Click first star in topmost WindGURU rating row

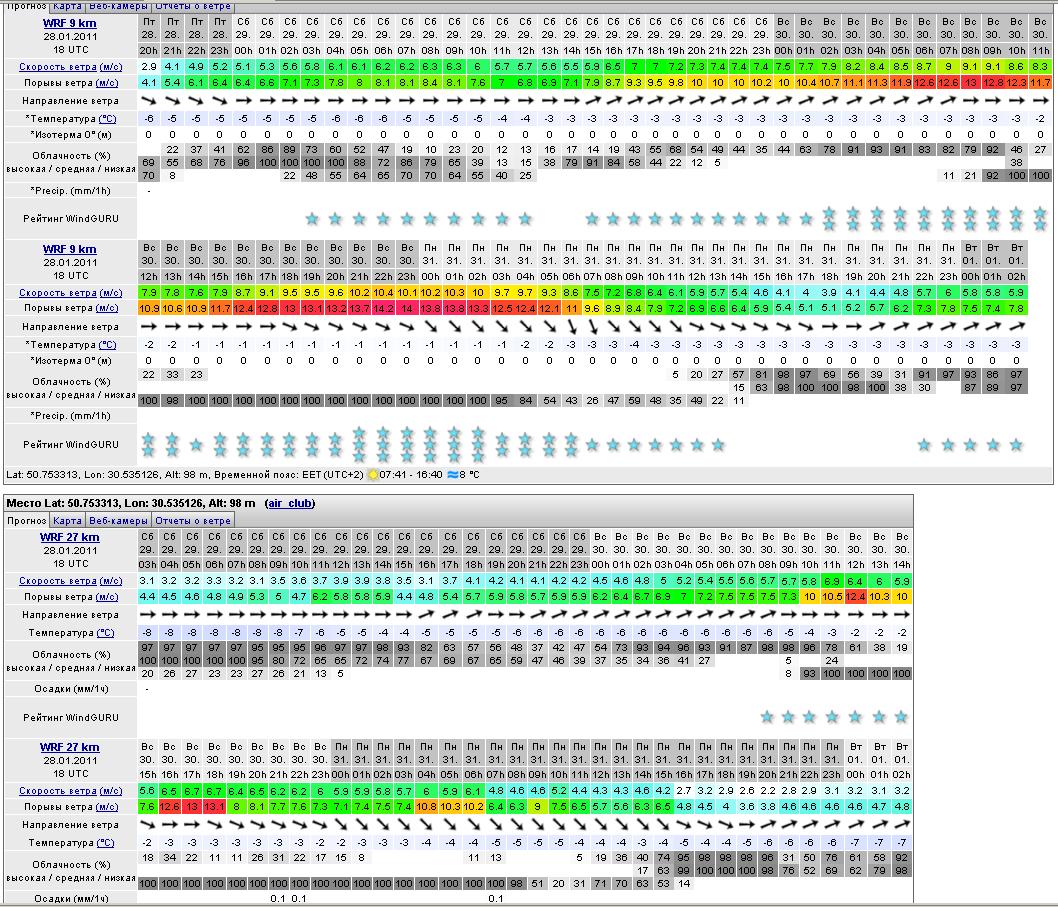(x=311, y=218)
